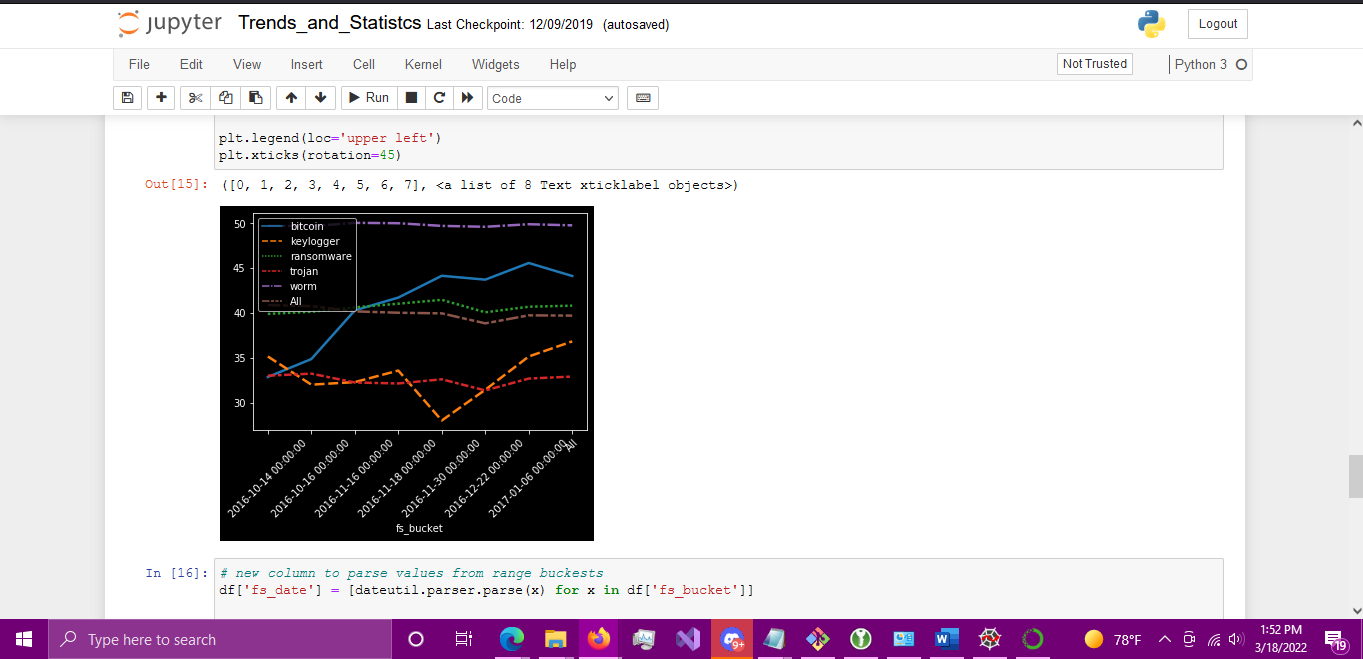Open Task View on the taskbar

tap(464, 639)
